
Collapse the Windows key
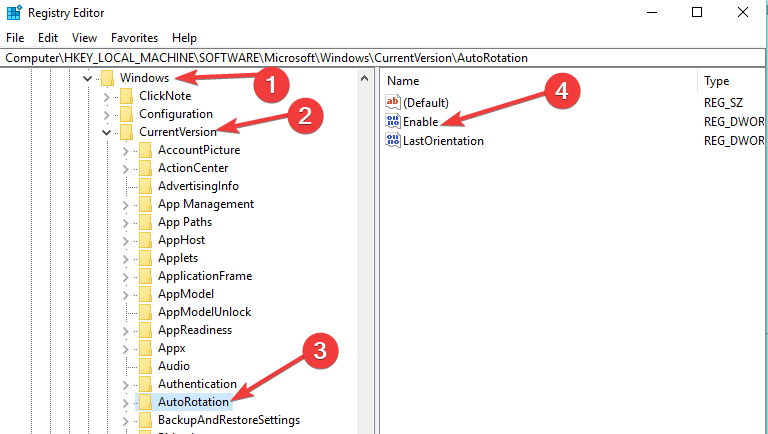point(87,78)
